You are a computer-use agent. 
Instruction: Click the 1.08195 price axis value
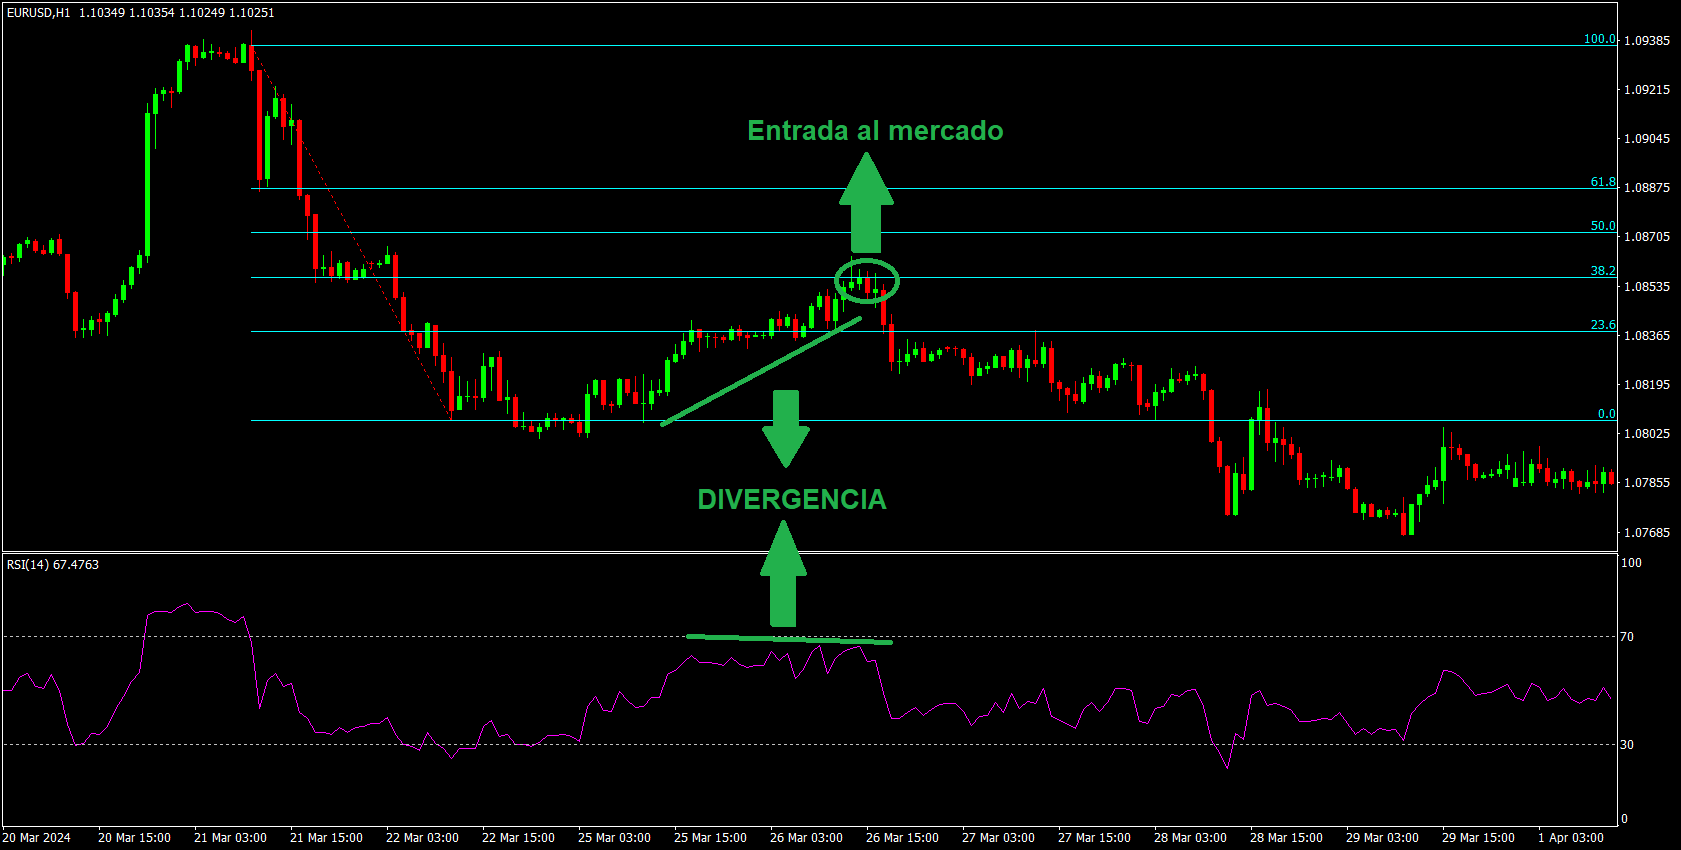click(1647, 385)
